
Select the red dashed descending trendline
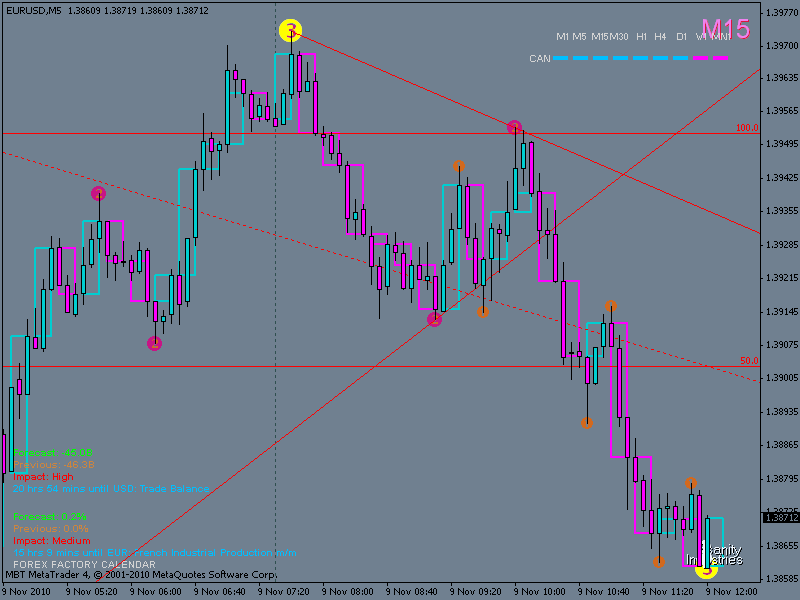[x=380, y=266]
